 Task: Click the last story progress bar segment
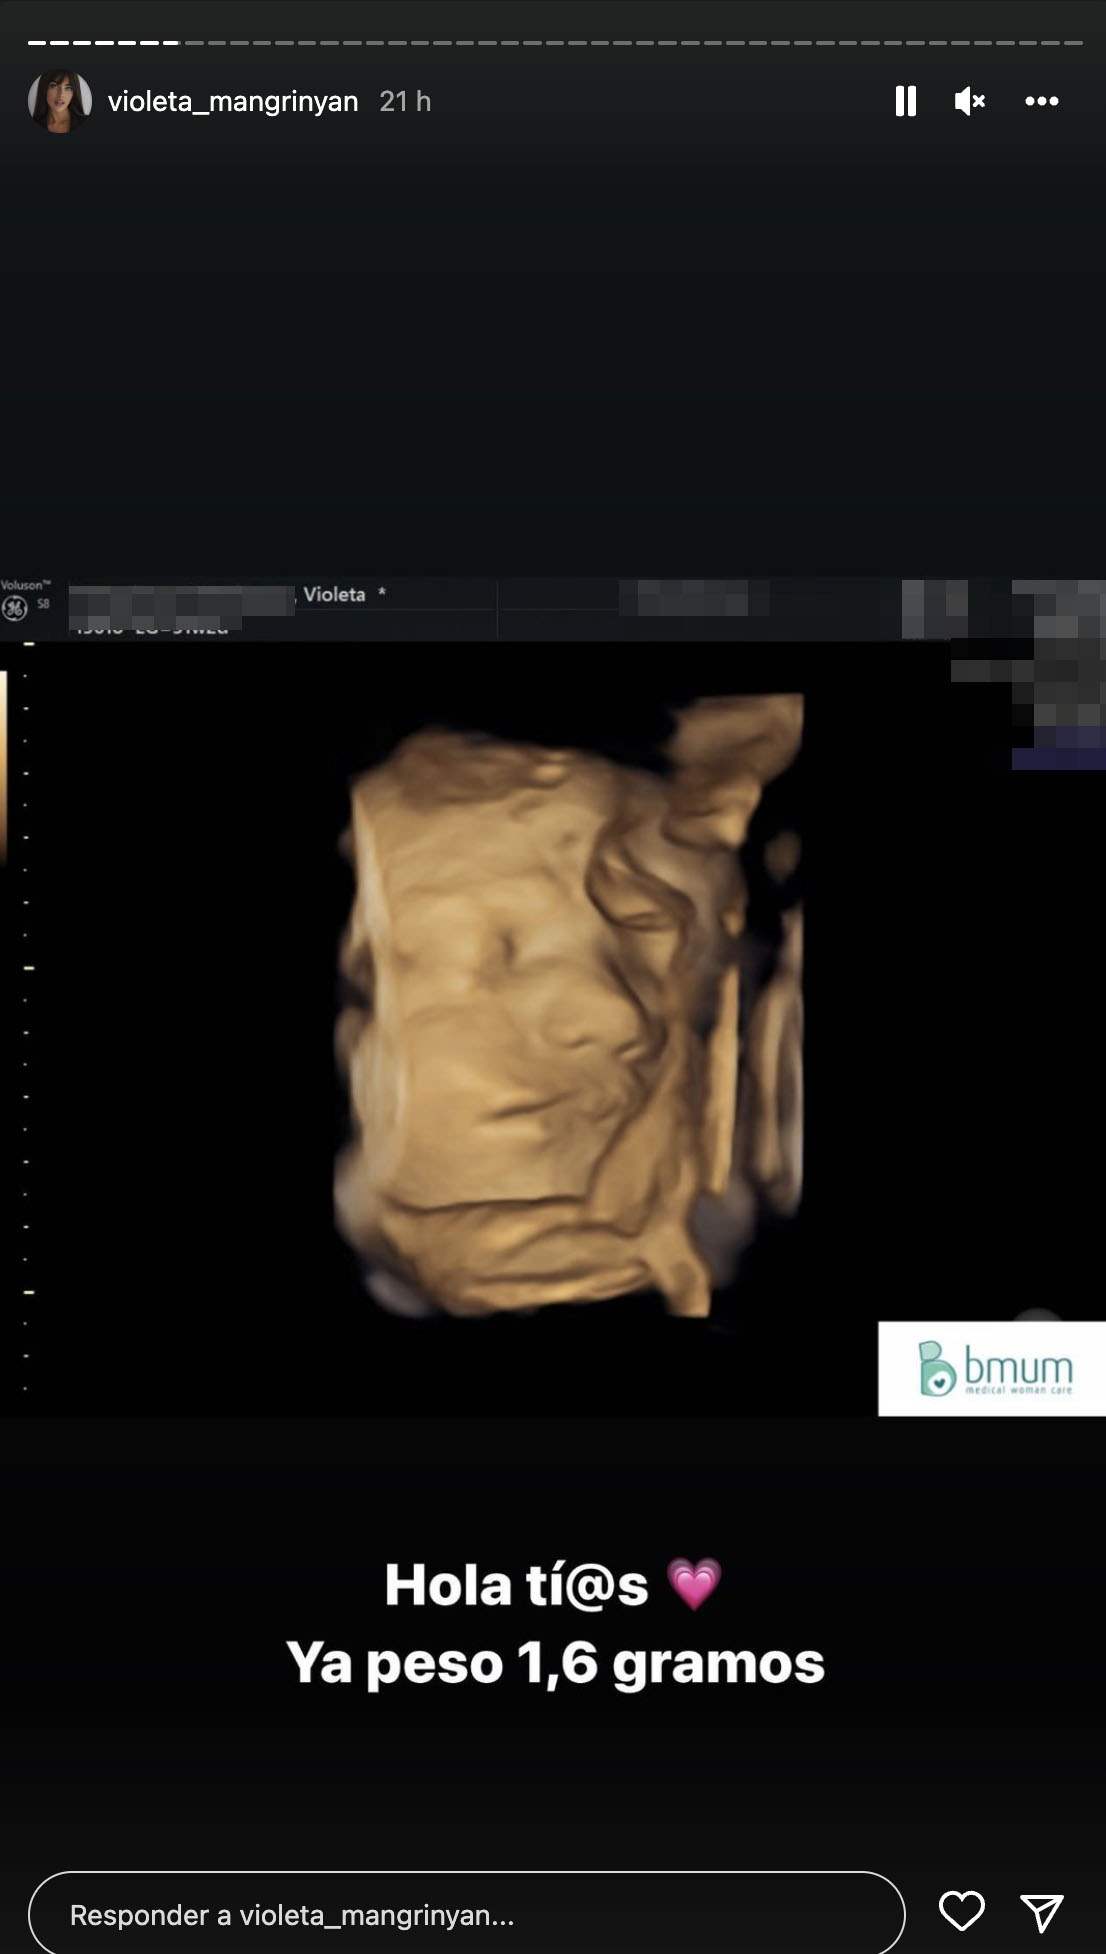click(x=1073, y=43)
